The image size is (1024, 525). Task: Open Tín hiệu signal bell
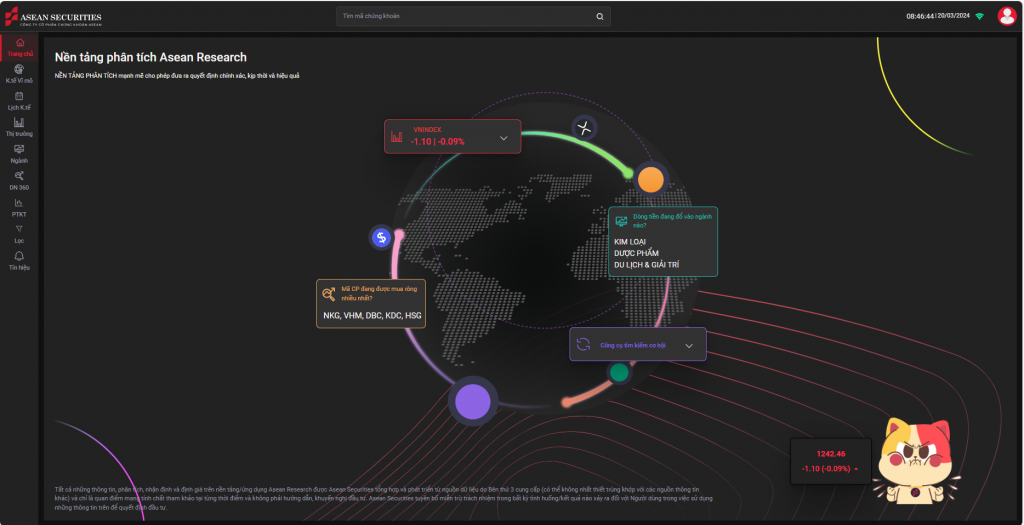[x=20, y=261]
